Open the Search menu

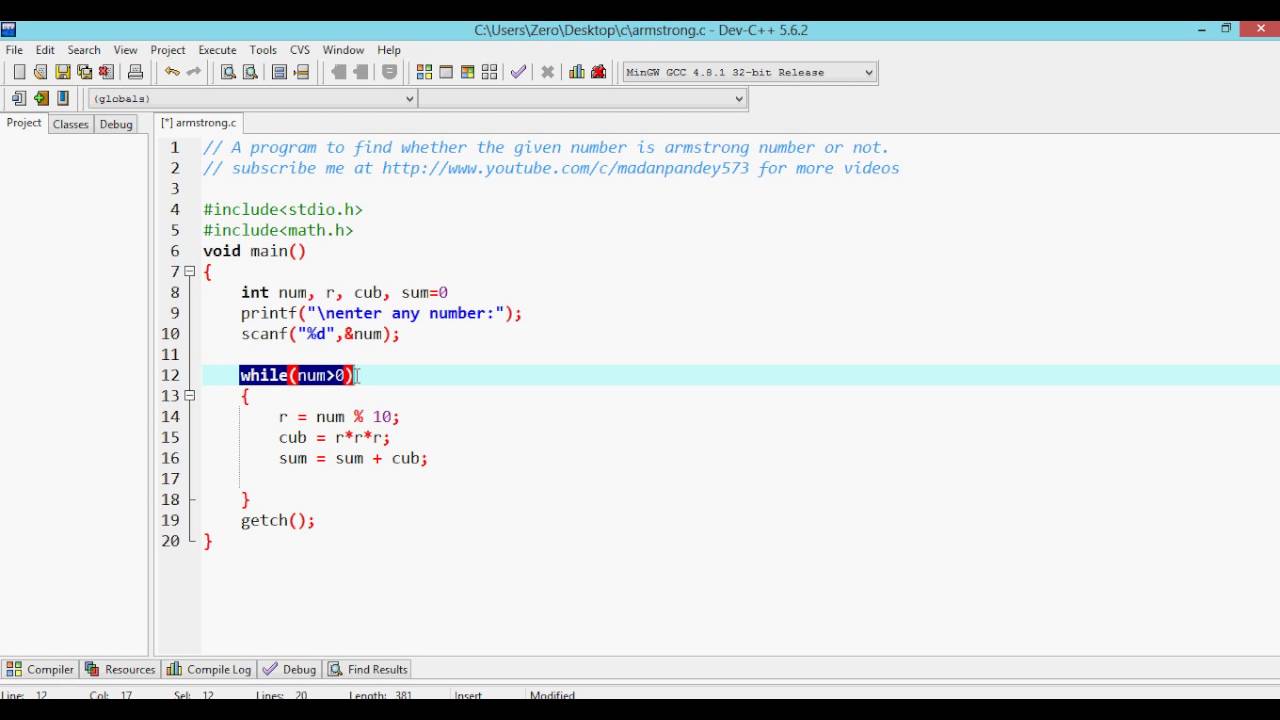(x=84, y=50)
